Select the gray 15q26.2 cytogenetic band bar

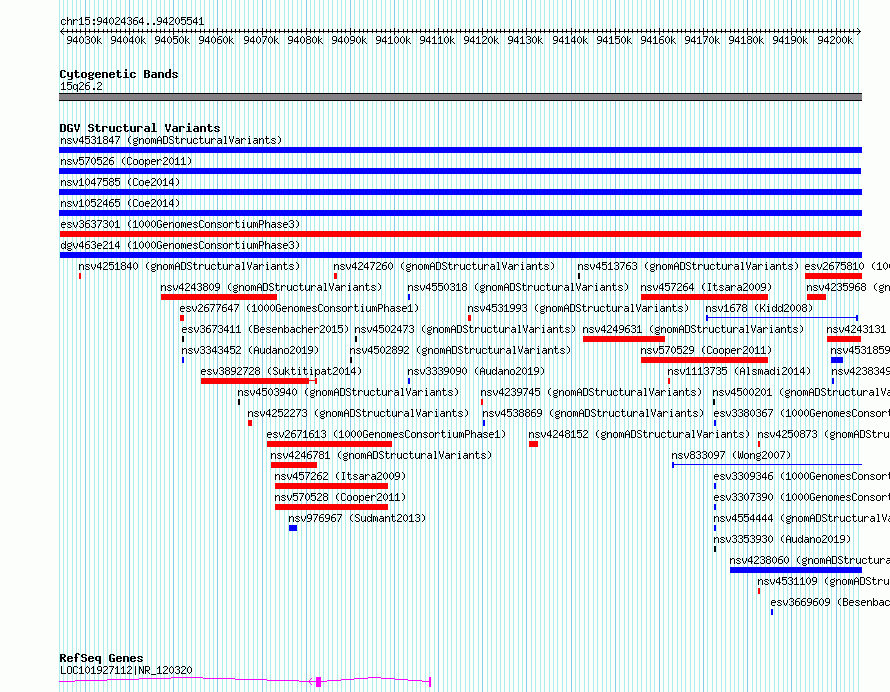[x=460, y=97]
